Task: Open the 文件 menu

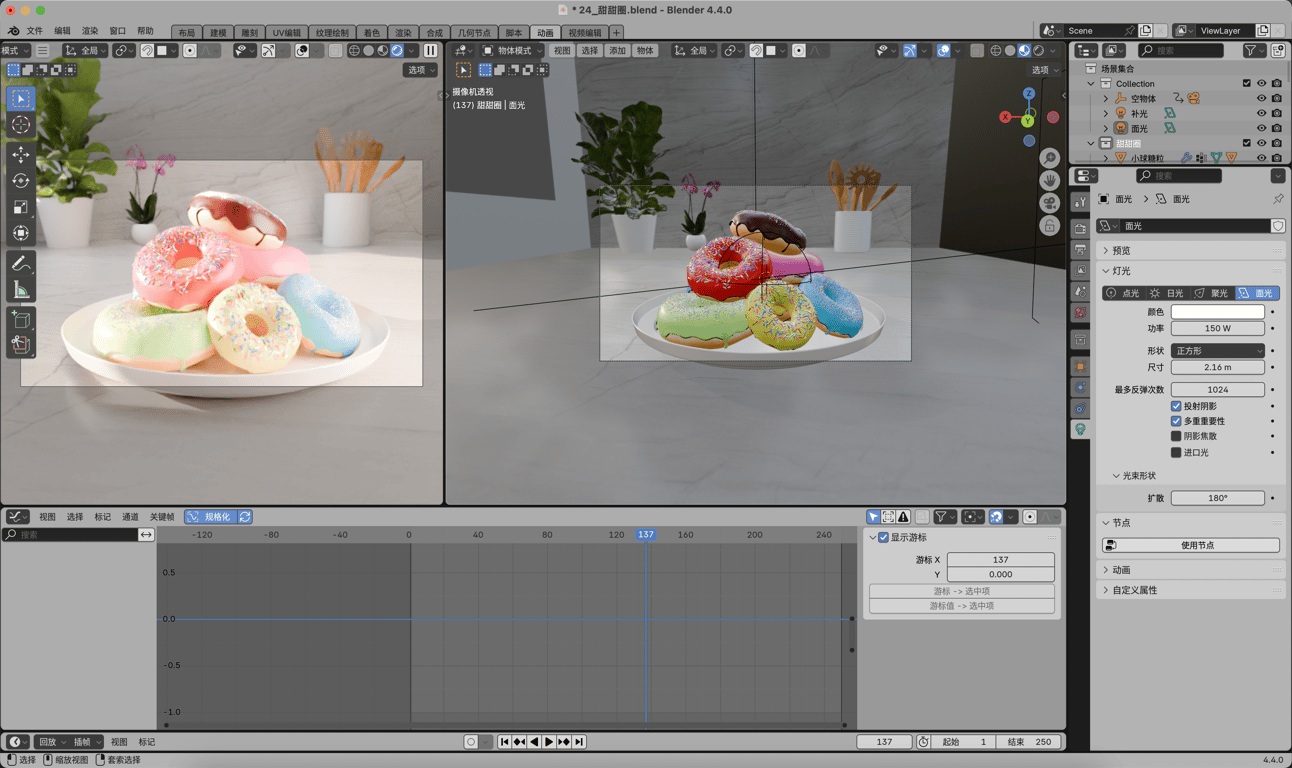Action: pos(34,31)
